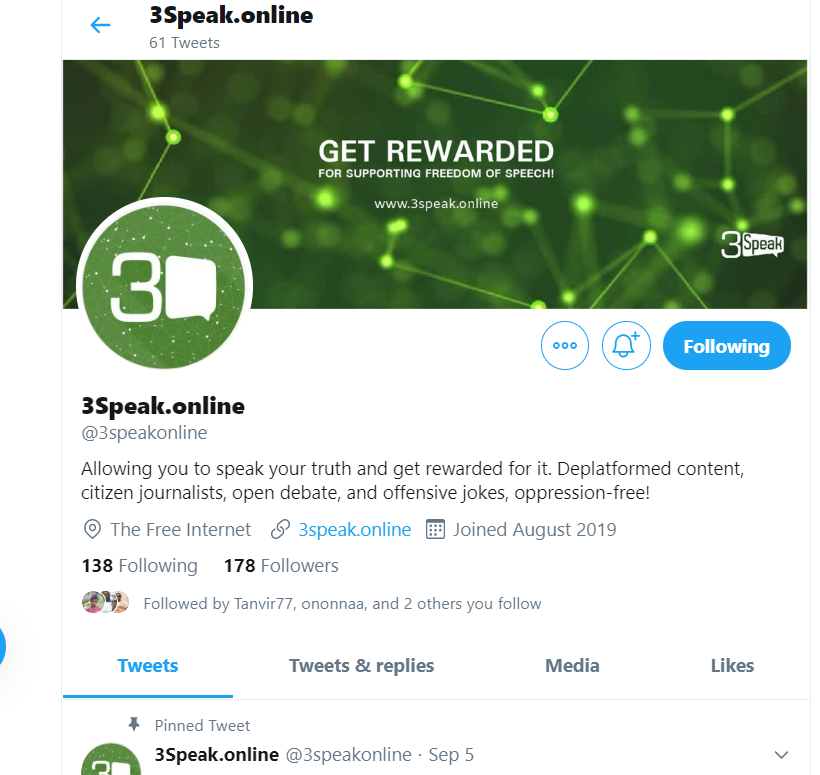Open the Followed by Tanvir77, ononnaa link
Image resolution: width=820 pixels, height=775 pixels.
(x=342, y=603)
